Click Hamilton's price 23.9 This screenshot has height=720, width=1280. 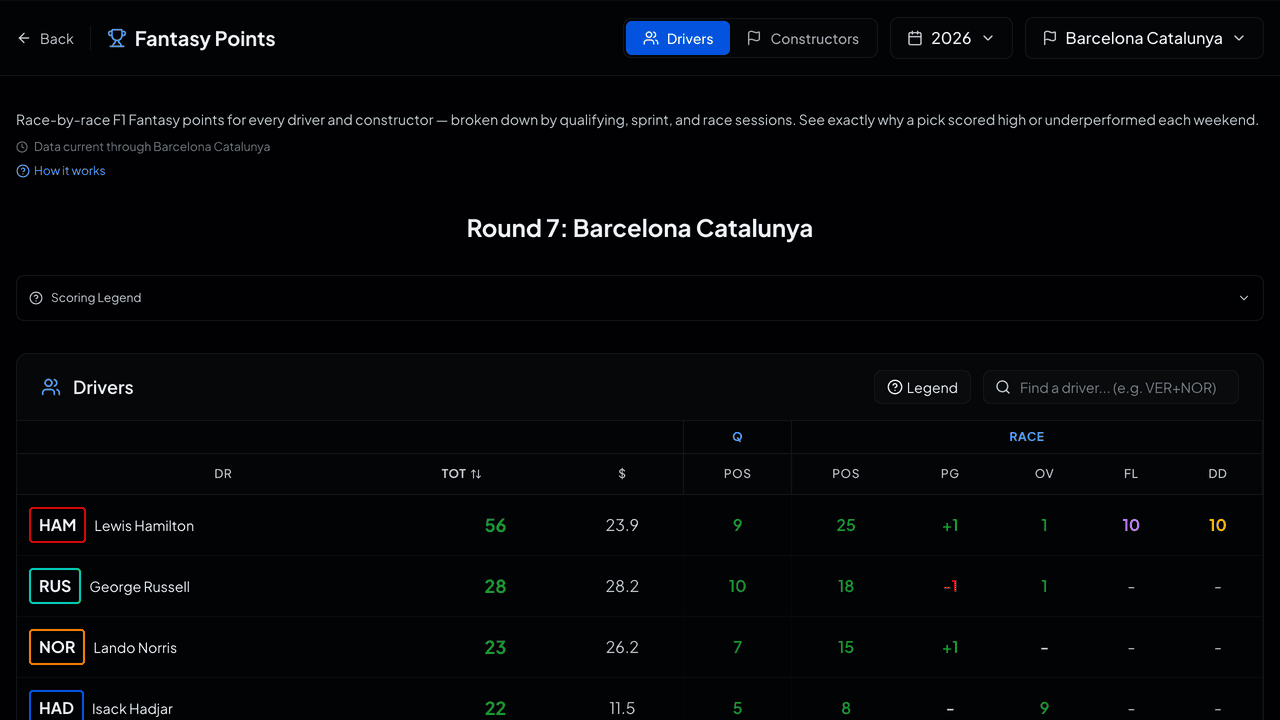(622, 526)
